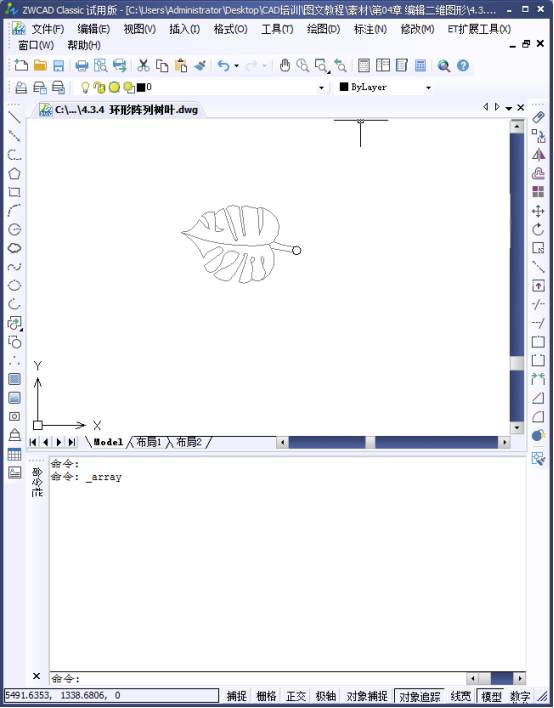Click the Open file folder icon
554x708 pixels.
(x=40, y=65)
